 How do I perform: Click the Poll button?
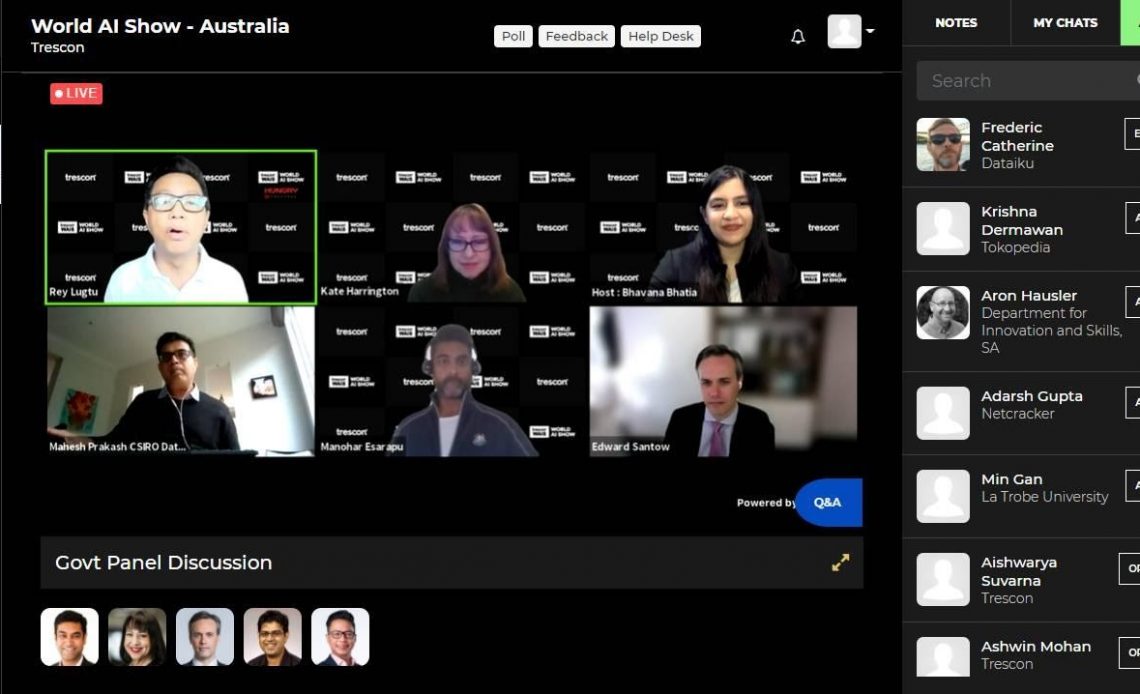pos(513,36)
